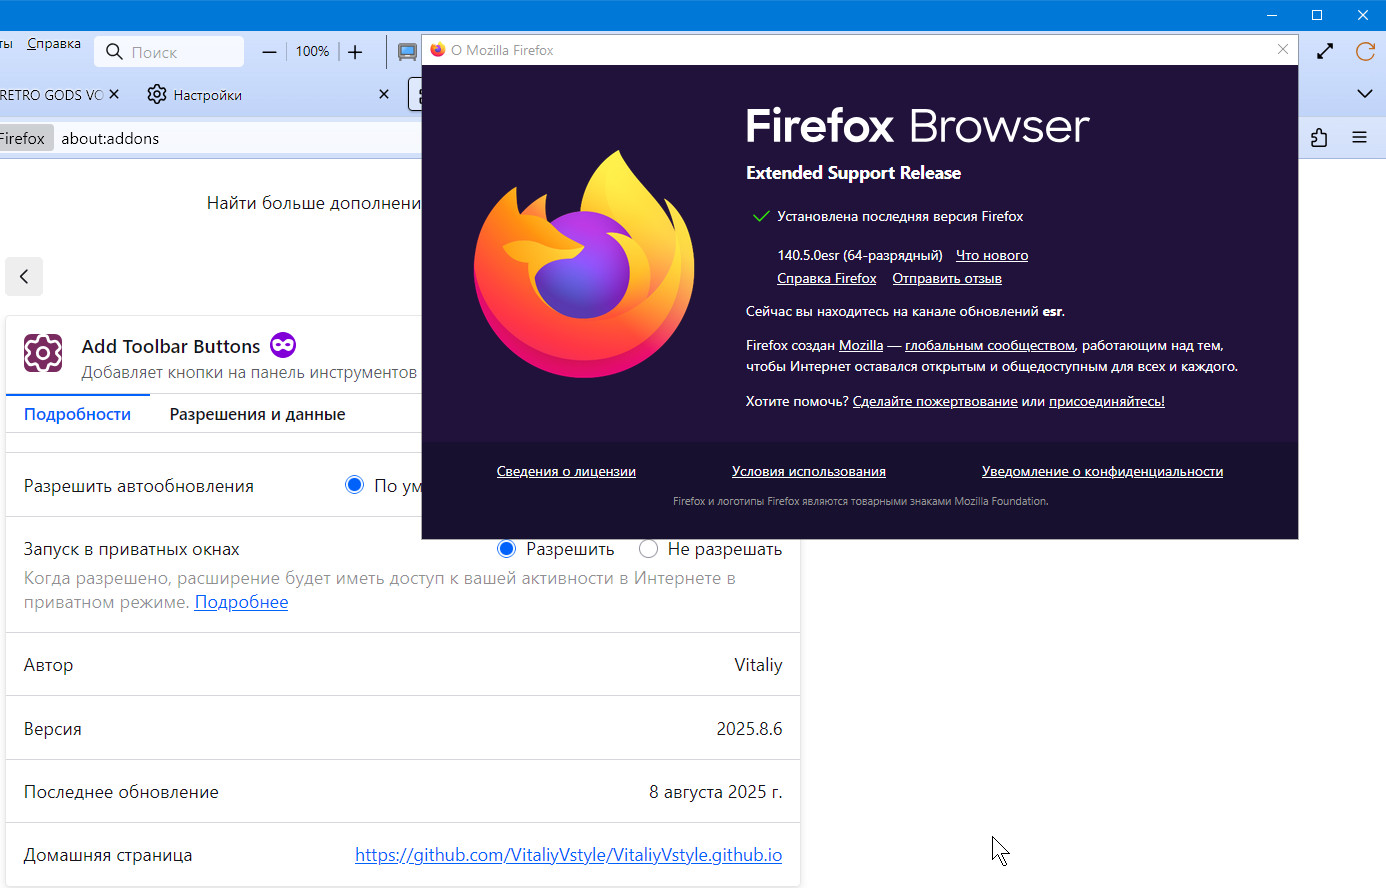
Task: Click the zoom out minus button
Action: click(x=269, y=52)
